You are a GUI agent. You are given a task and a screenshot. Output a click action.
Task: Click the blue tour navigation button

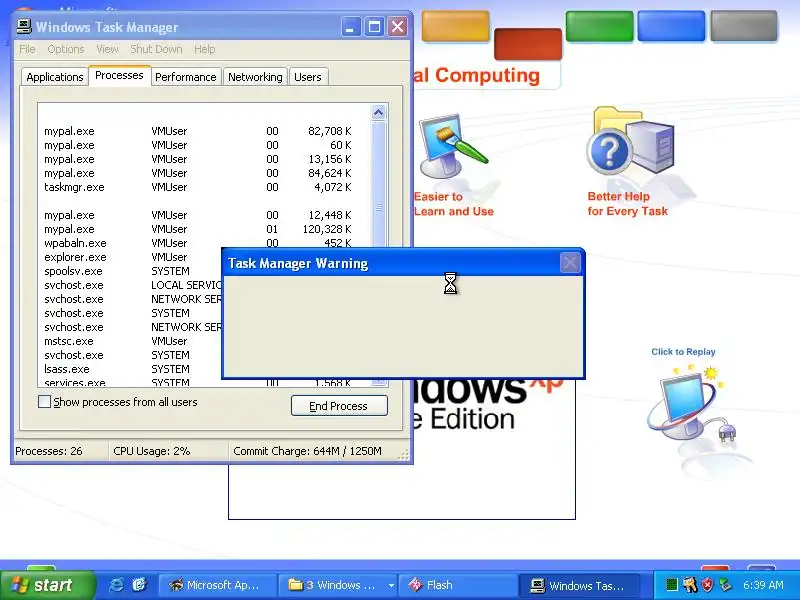(671, 26)
